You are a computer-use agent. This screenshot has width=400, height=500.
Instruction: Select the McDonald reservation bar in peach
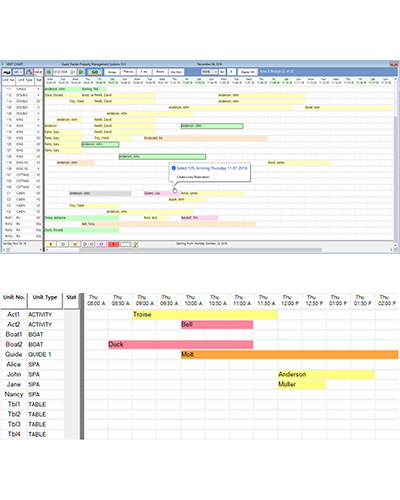click(x=206, y=138)
